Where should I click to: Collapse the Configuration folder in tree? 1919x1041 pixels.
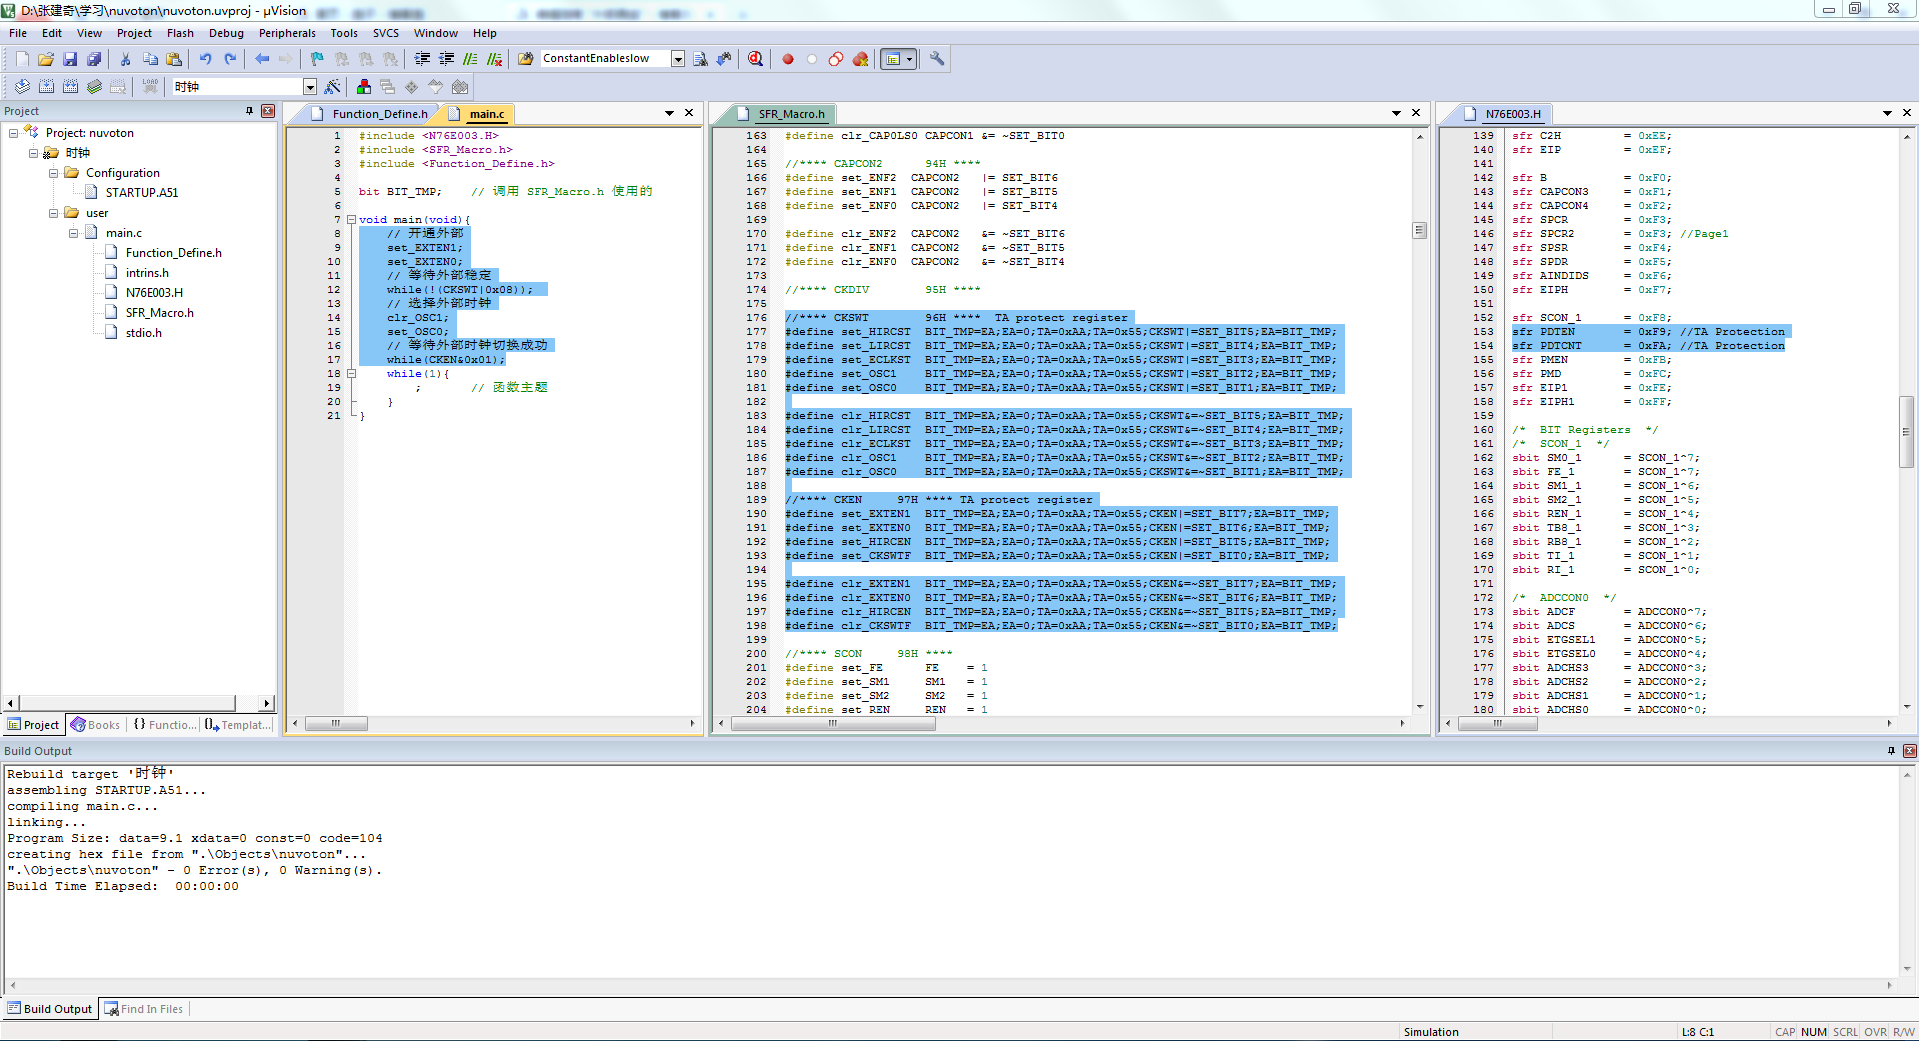(54, 173)
